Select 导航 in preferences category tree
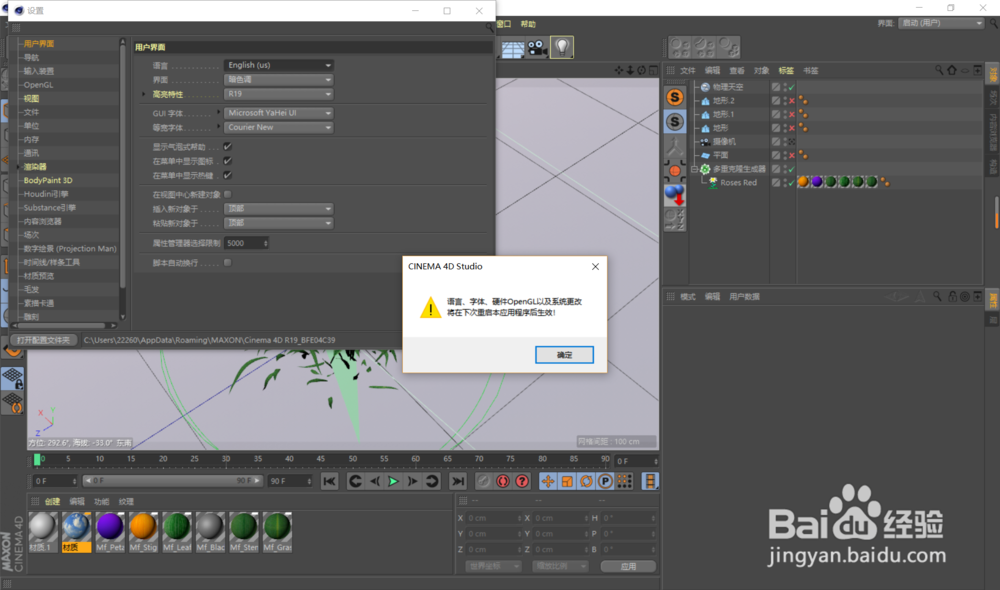The image size is (1000, 590). pos(31,57)
